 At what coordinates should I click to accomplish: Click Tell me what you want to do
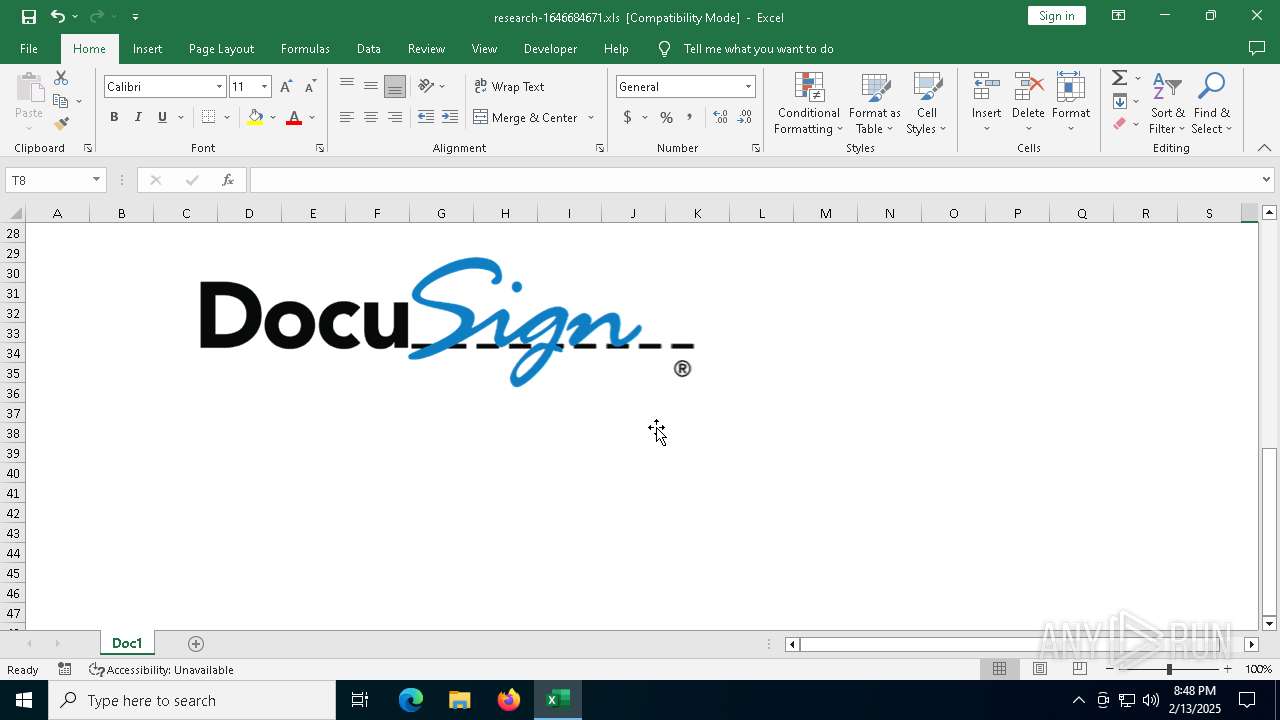pos(758,48)
